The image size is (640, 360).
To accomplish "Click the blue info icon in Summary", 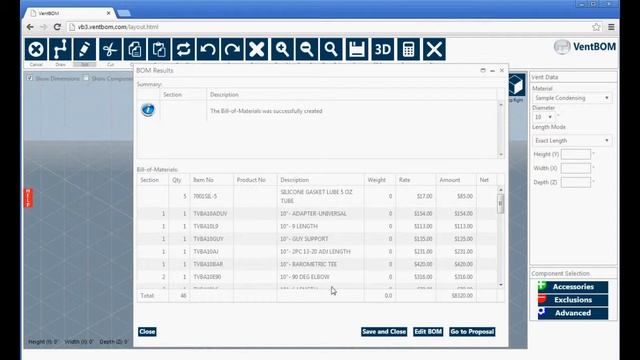I will tap(148, 110).
